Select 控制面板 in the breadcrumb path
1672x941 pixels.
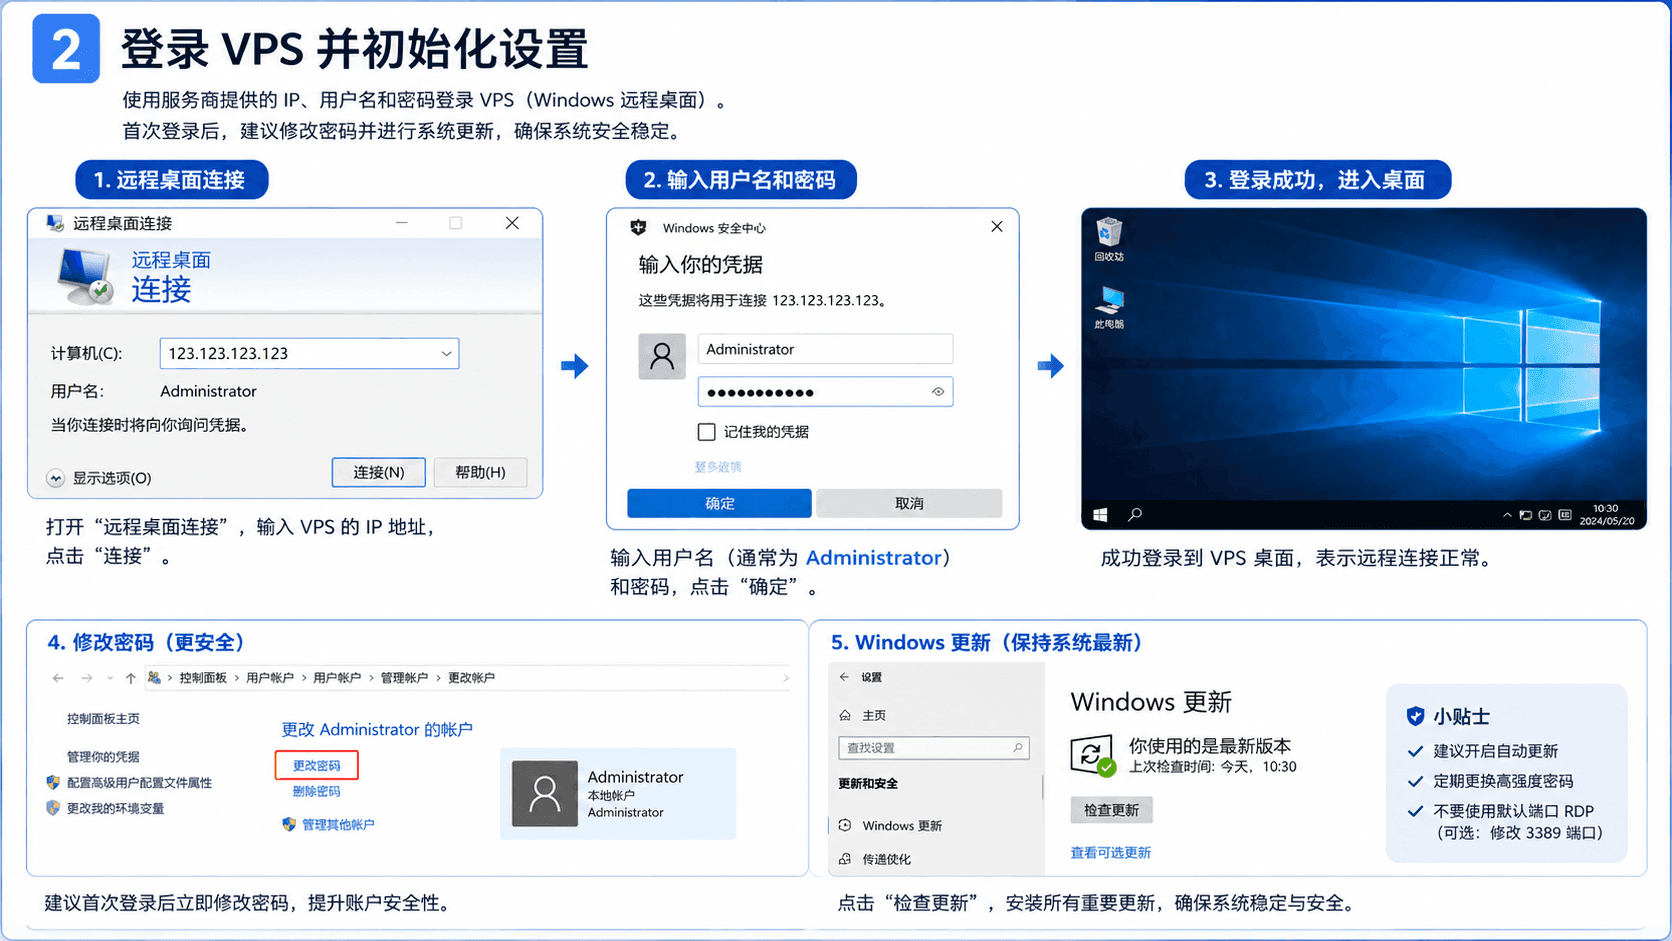click(x=203, y=678)
